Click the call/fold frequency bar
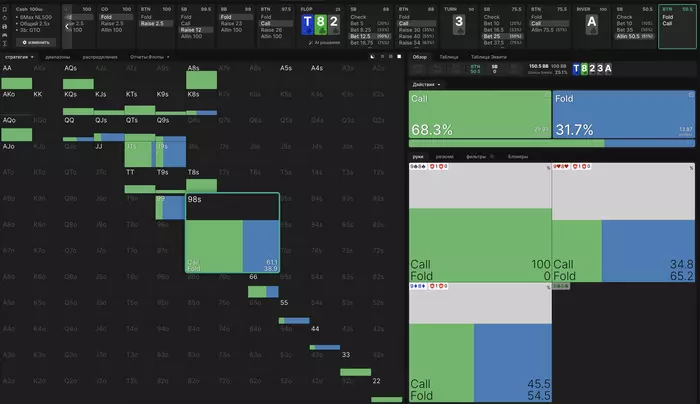This screenshot has width=700, height=404. click(552, 143)
